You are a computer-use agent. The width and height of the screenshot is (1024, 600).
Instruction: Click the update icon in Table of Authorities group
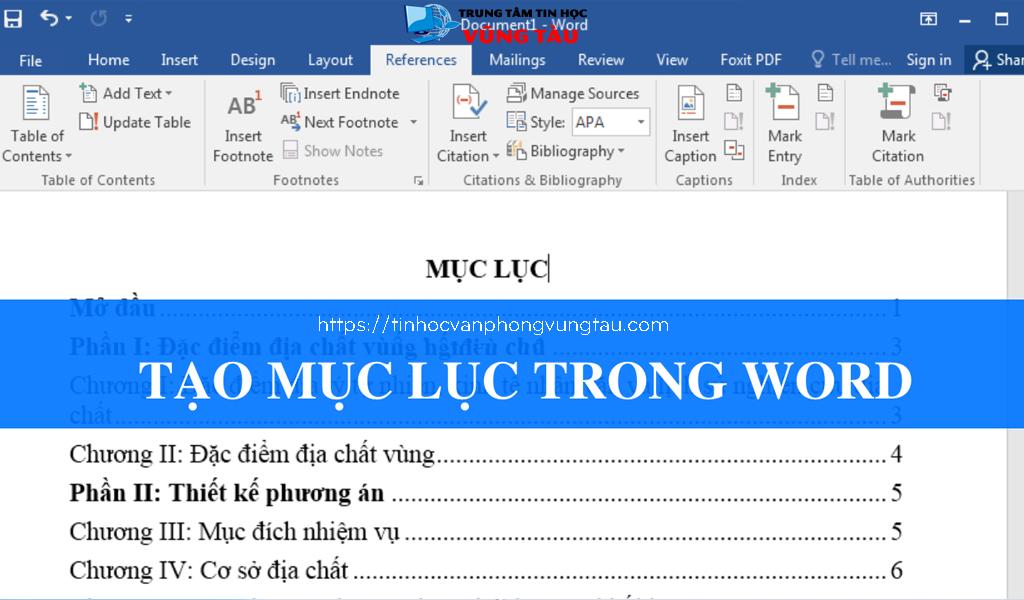[942, 121]
